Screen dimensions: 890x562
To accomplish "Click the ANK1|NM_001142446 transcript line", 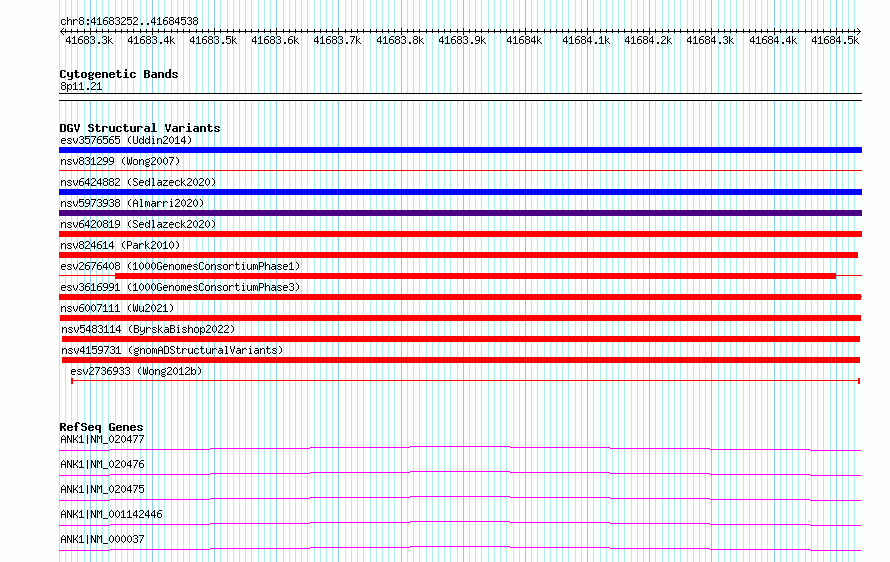I will [460, 523].
